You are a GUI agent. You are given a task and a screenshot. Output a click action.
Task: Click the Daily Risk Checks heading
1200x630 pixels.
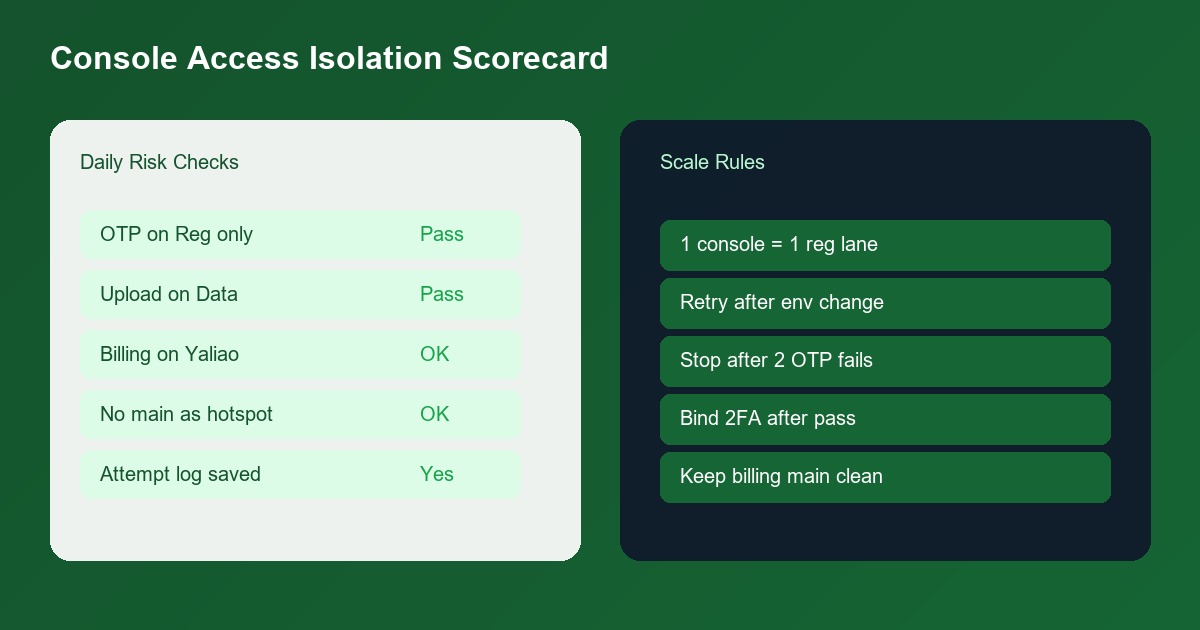pos(159,162)
